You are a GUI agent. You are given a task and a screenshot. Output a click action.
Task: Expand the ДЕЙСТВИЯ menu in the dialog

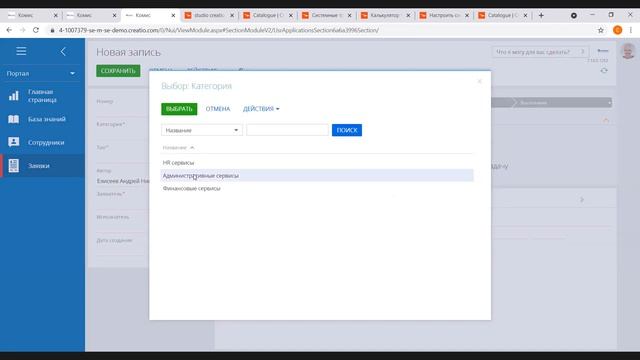(261, 109)
